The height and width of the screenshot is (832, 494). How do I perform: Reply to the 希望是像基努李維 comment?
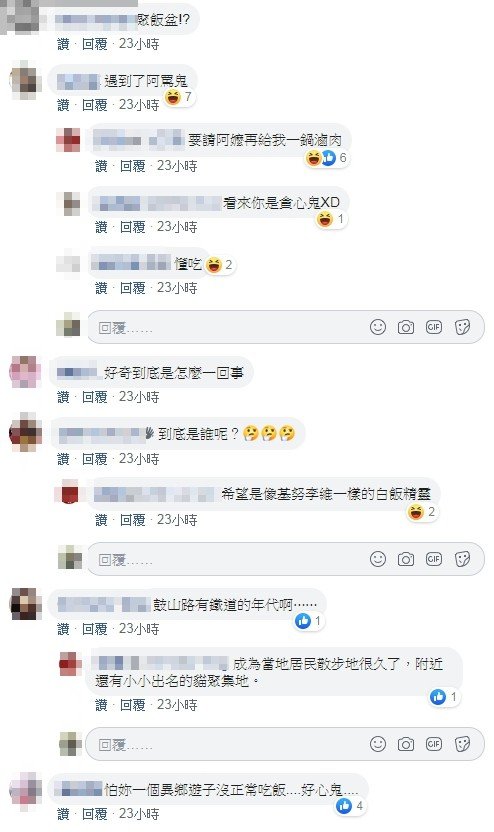click(x=133, y=520)
